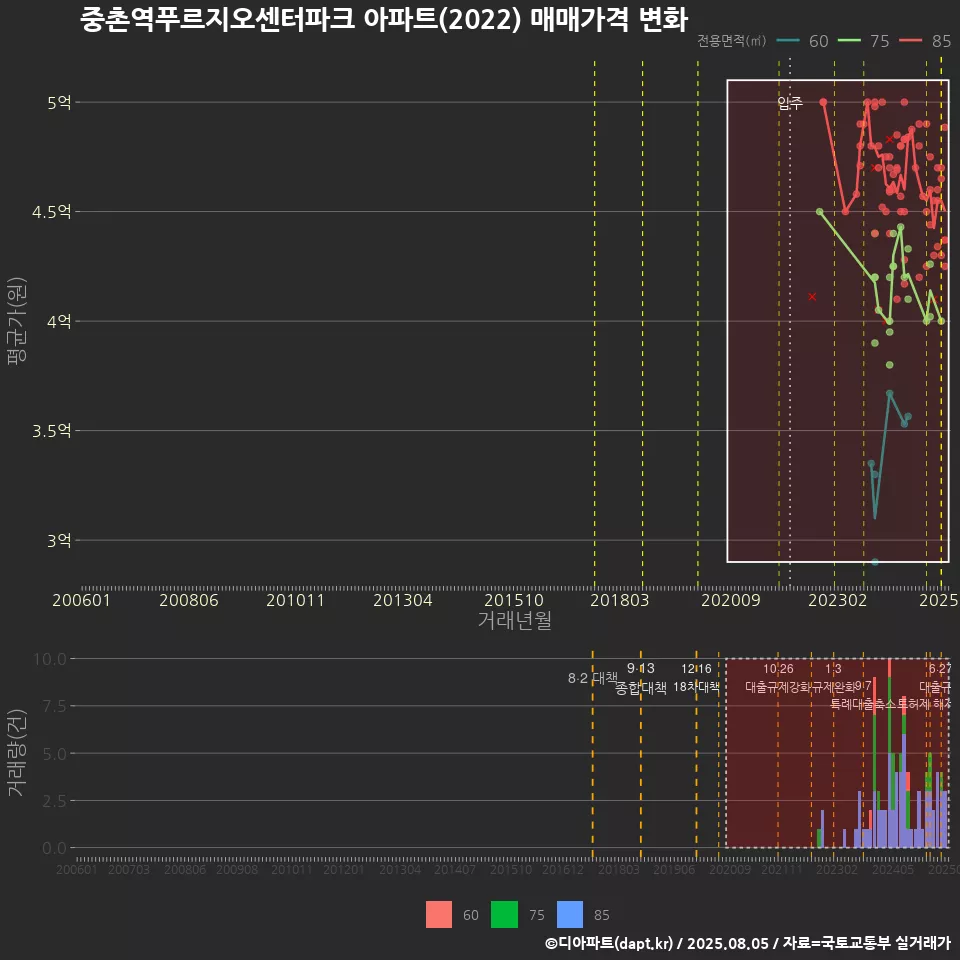Click the green 75㎡ line swatch in top legend
The width and height of the screenshot is (960, 960).
click(x=849, y=41)
